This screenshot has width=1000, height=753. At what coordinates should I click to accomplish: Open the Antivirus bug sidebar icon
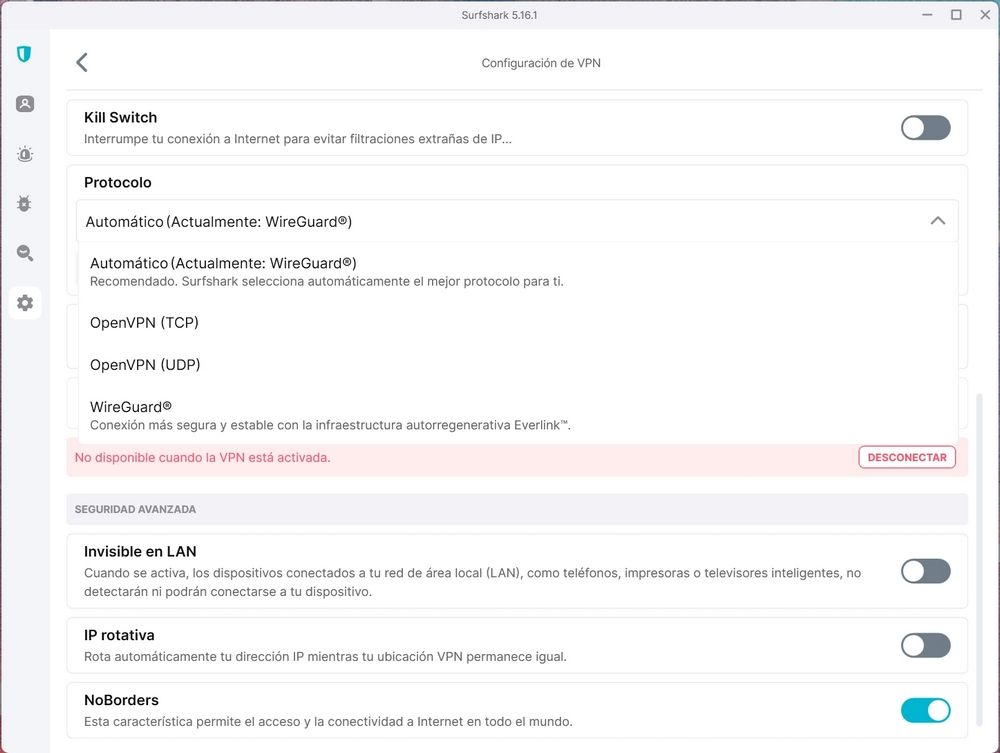point(24,203)
